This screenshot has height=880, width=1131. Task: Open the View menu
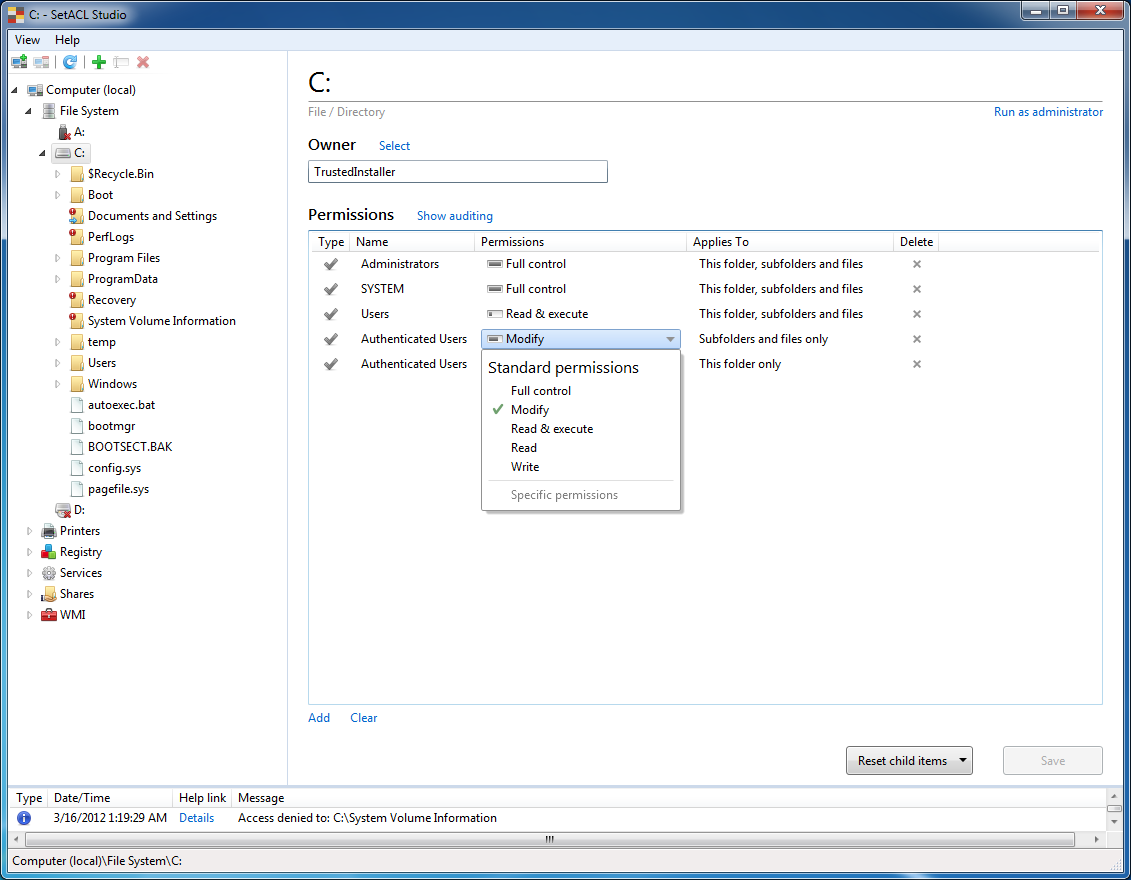coord(28,40)
